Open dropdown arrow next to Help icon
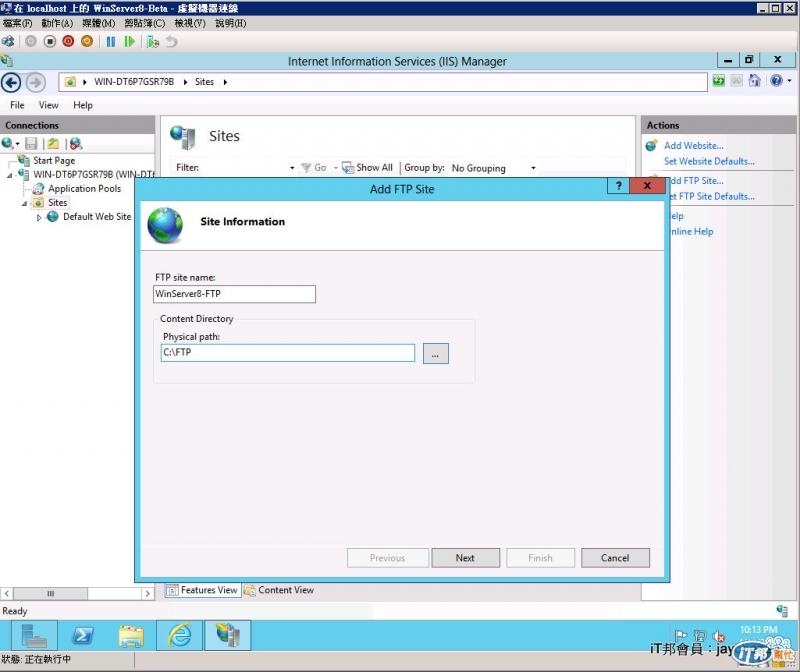Screen dimensions: 800x672 (789, 81)
